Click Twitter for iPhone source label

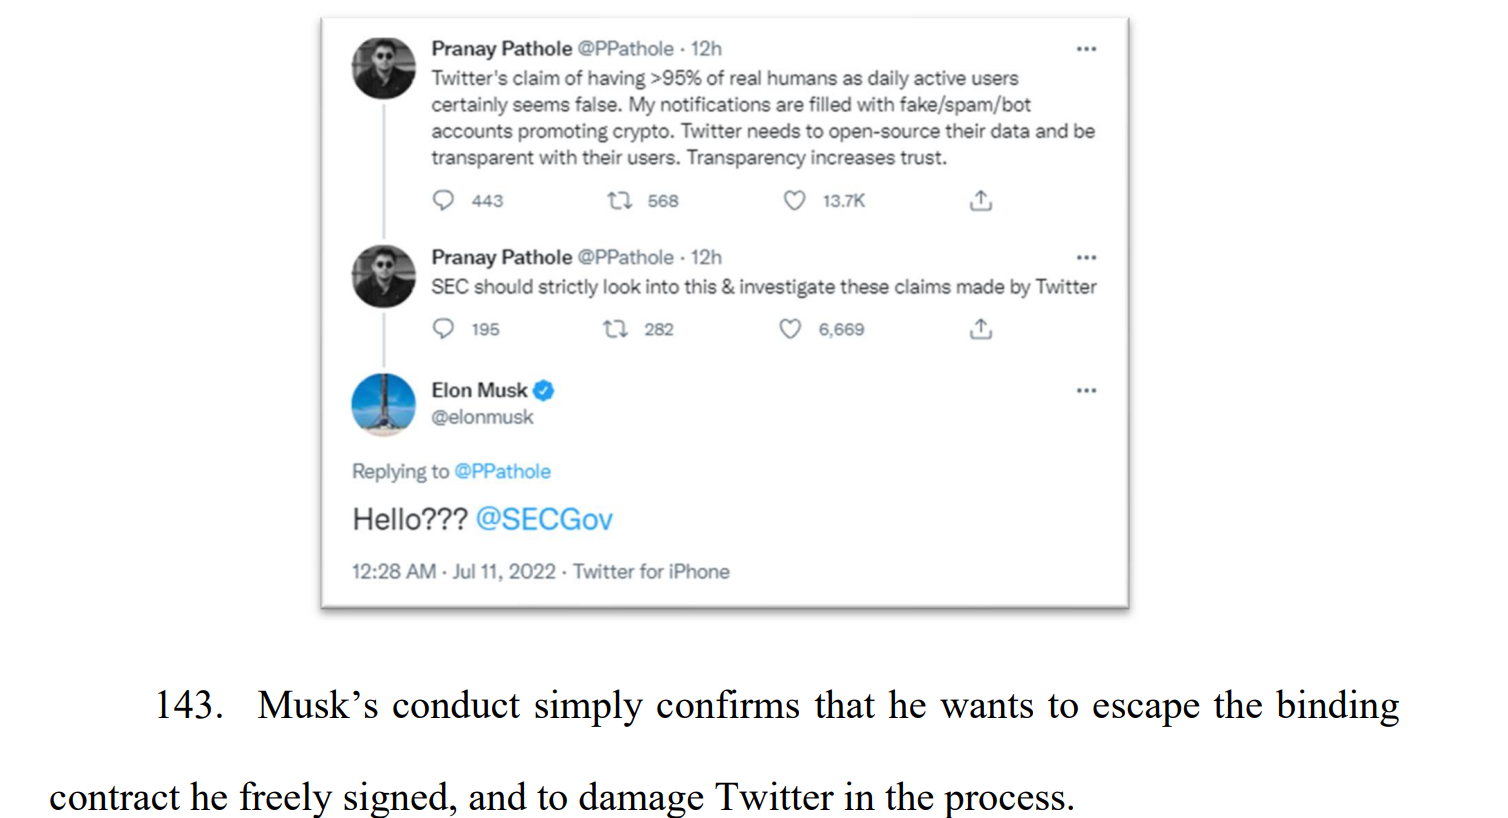click(651, 571)
